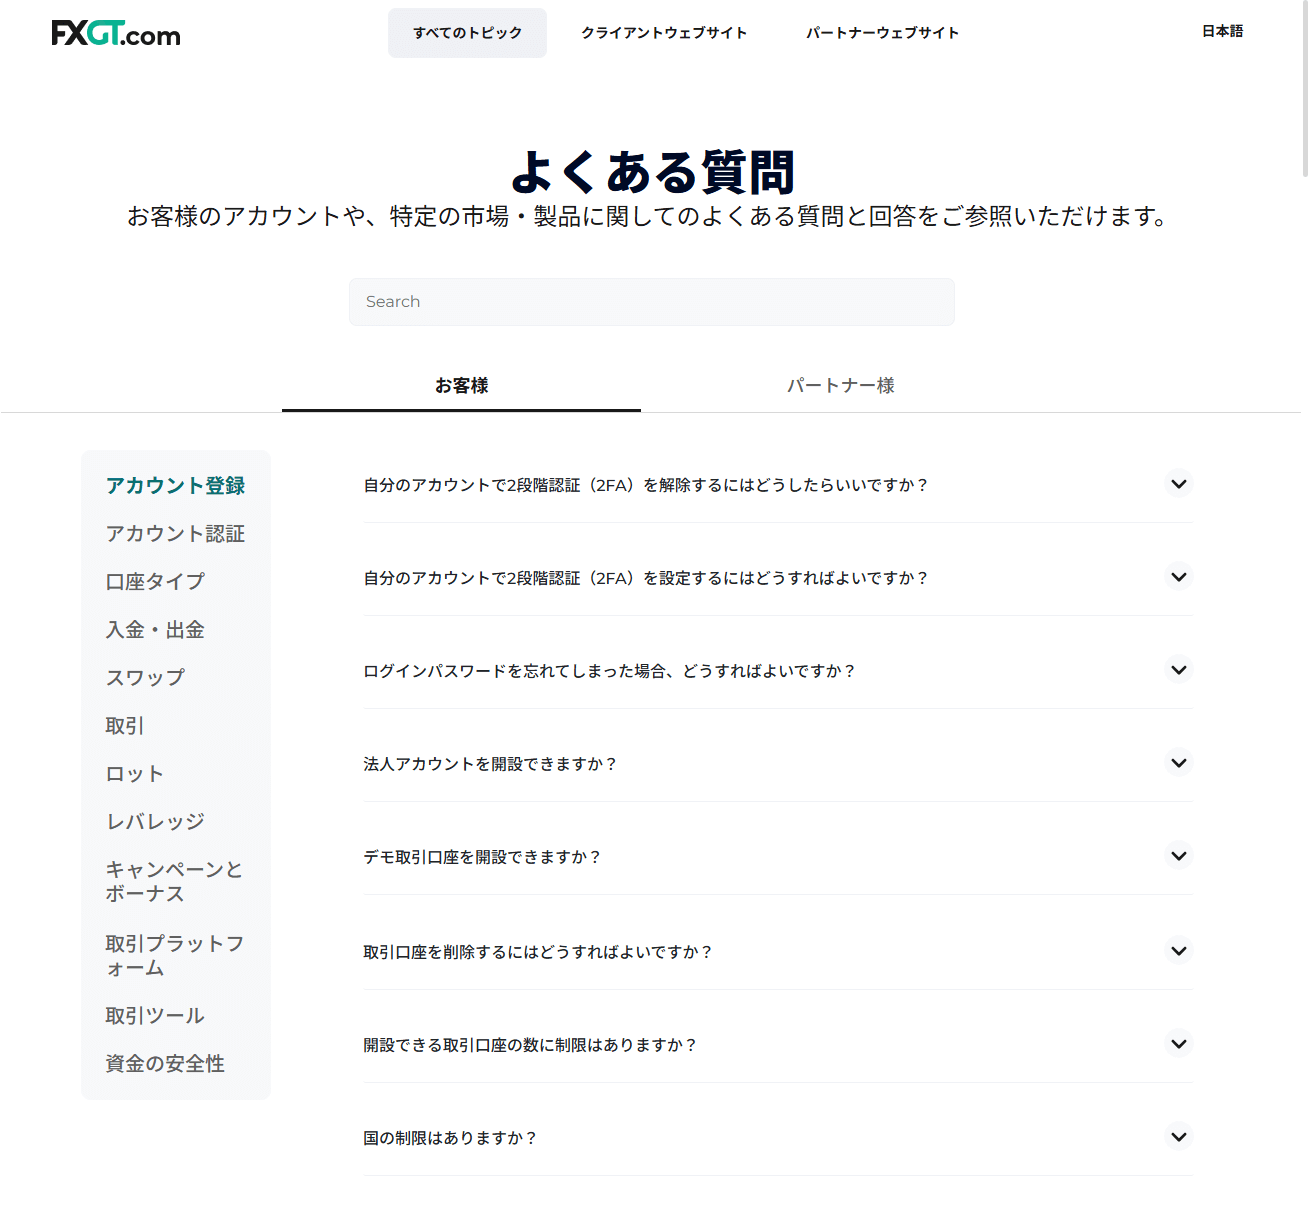Select 入金・出金 category in sidebar
The image size is (1308, 1207).
pyautogui.click(x=155, y=630)
